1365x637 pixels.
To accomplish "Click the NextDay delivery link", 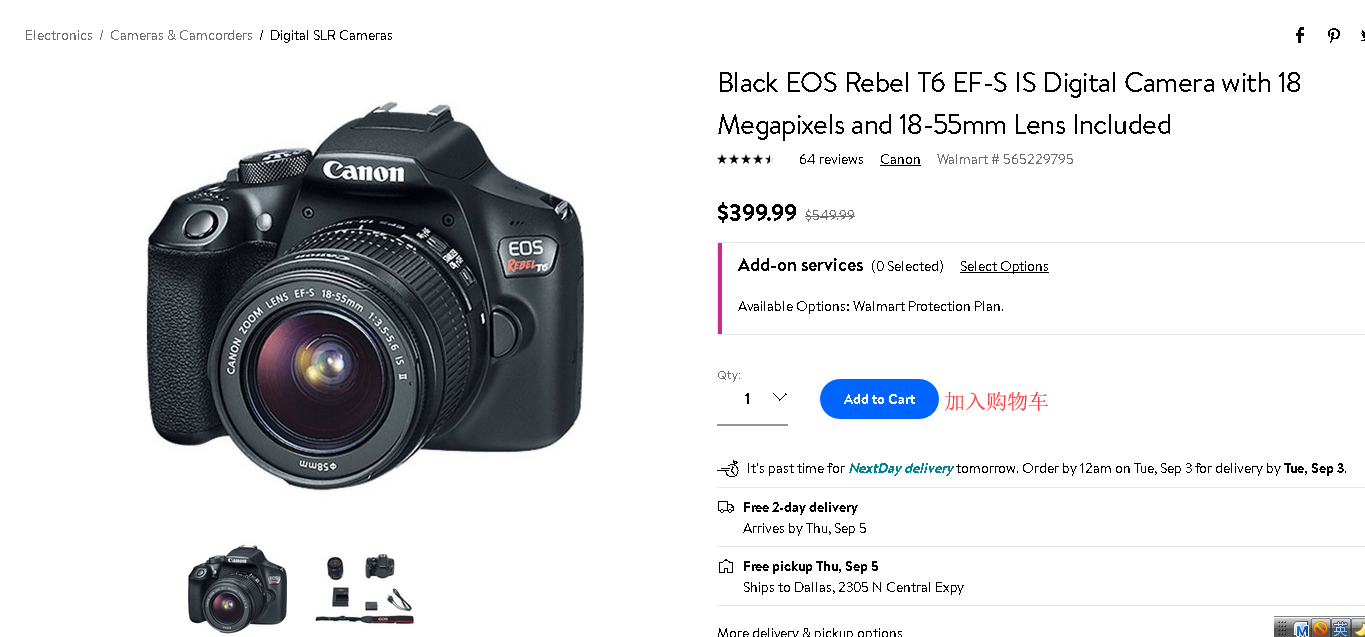I will pos(900,468).
